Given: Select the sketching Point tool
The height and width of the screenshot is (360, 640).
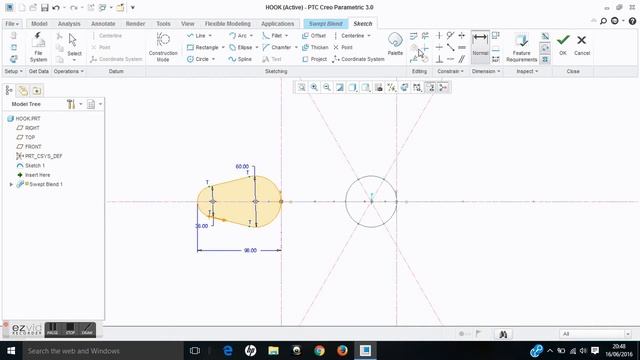Looking at the screenshot, I should tap(342, 48).
